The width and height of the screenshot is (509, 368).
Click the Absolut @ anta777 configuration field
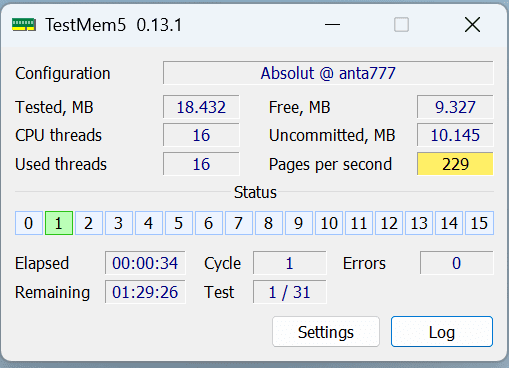tap(328, 73)
